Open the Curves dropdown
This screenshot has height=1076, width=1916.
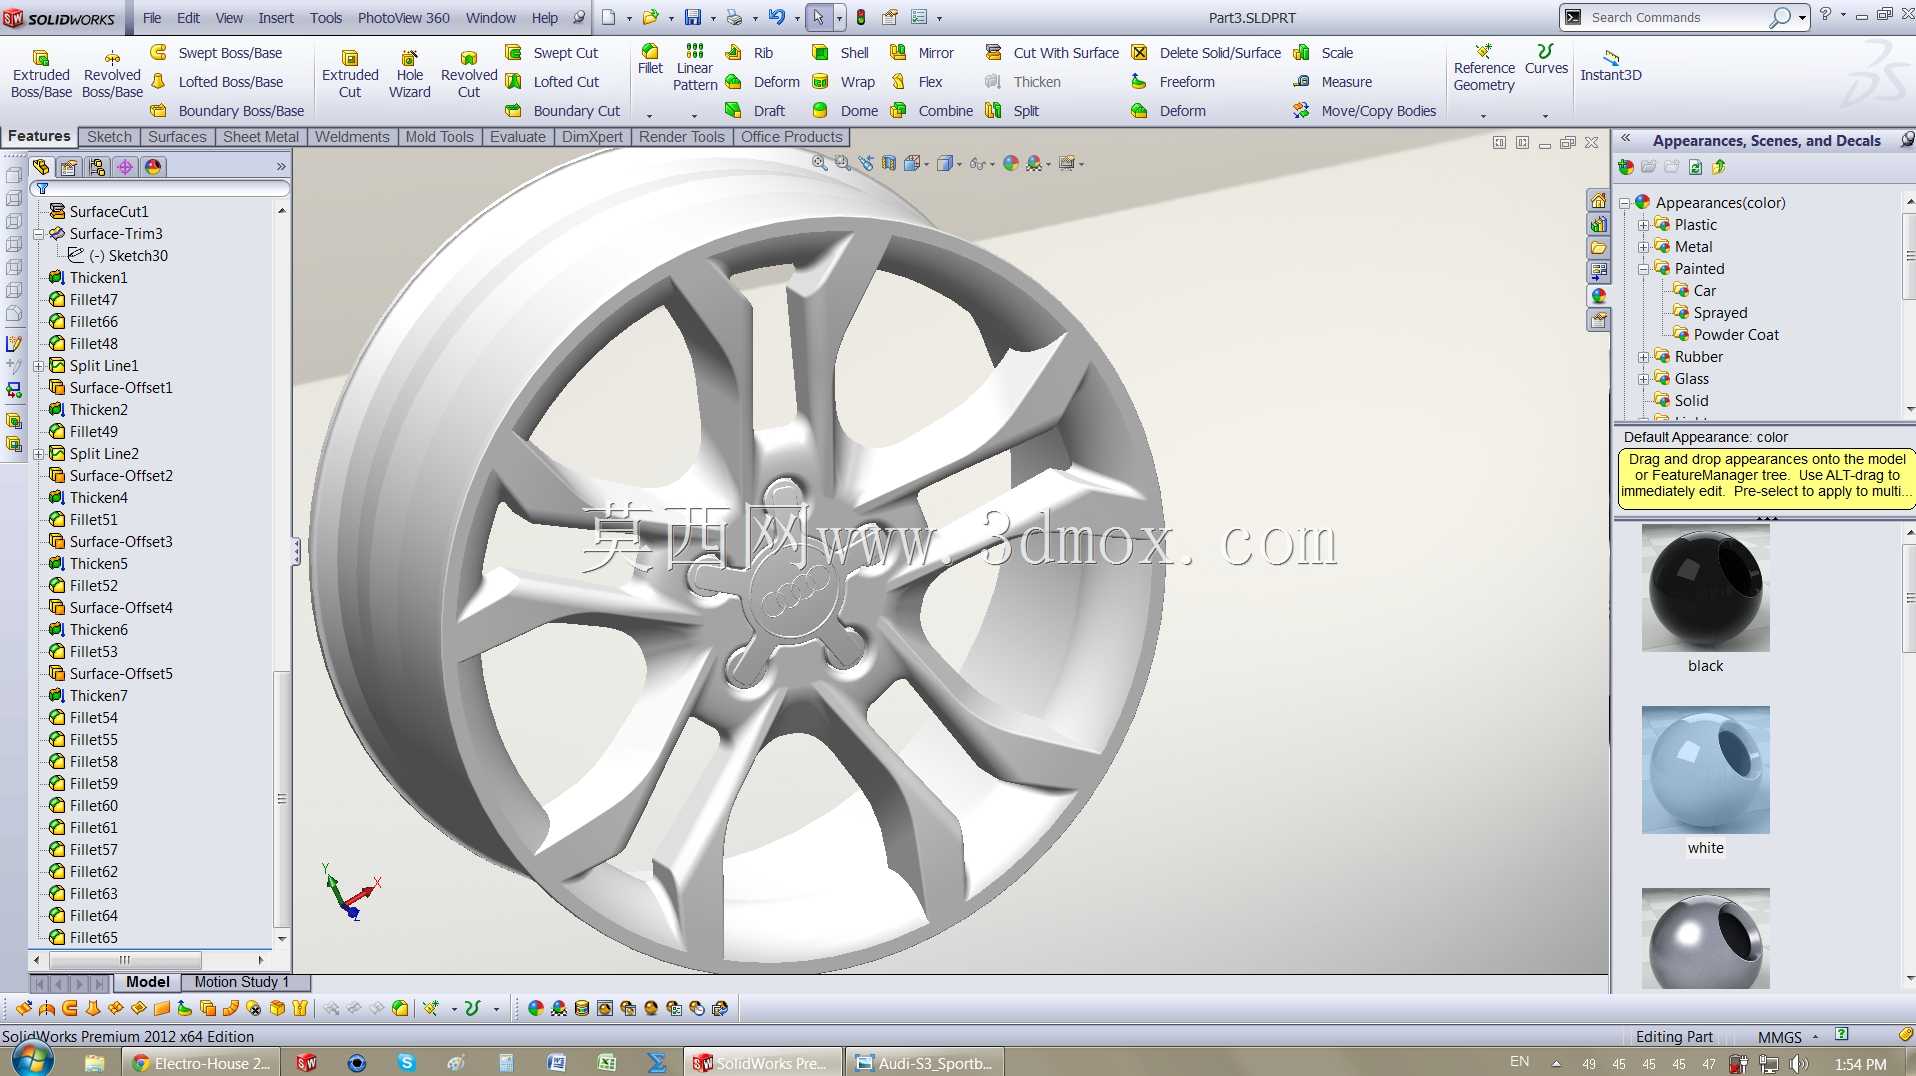coord(1546,116)
